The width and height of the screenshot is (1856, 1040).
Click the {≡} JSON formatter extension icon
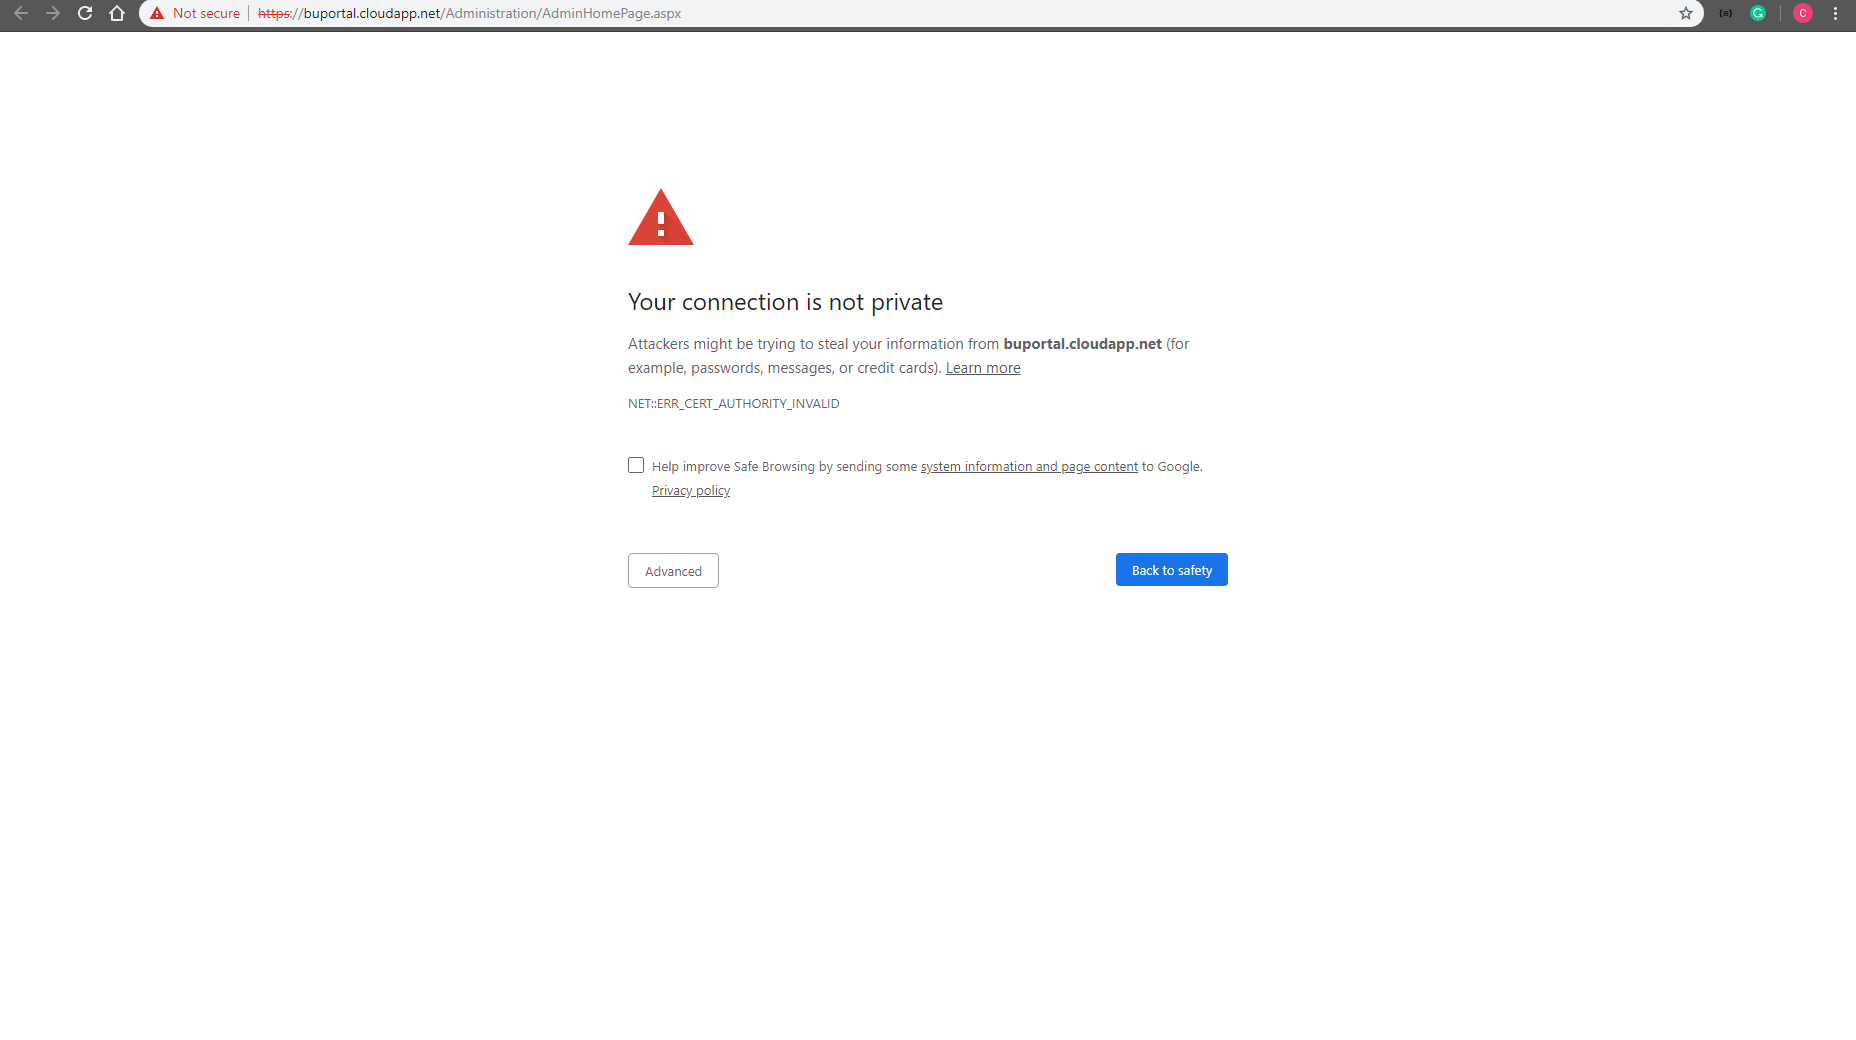tap(1726, 13)
